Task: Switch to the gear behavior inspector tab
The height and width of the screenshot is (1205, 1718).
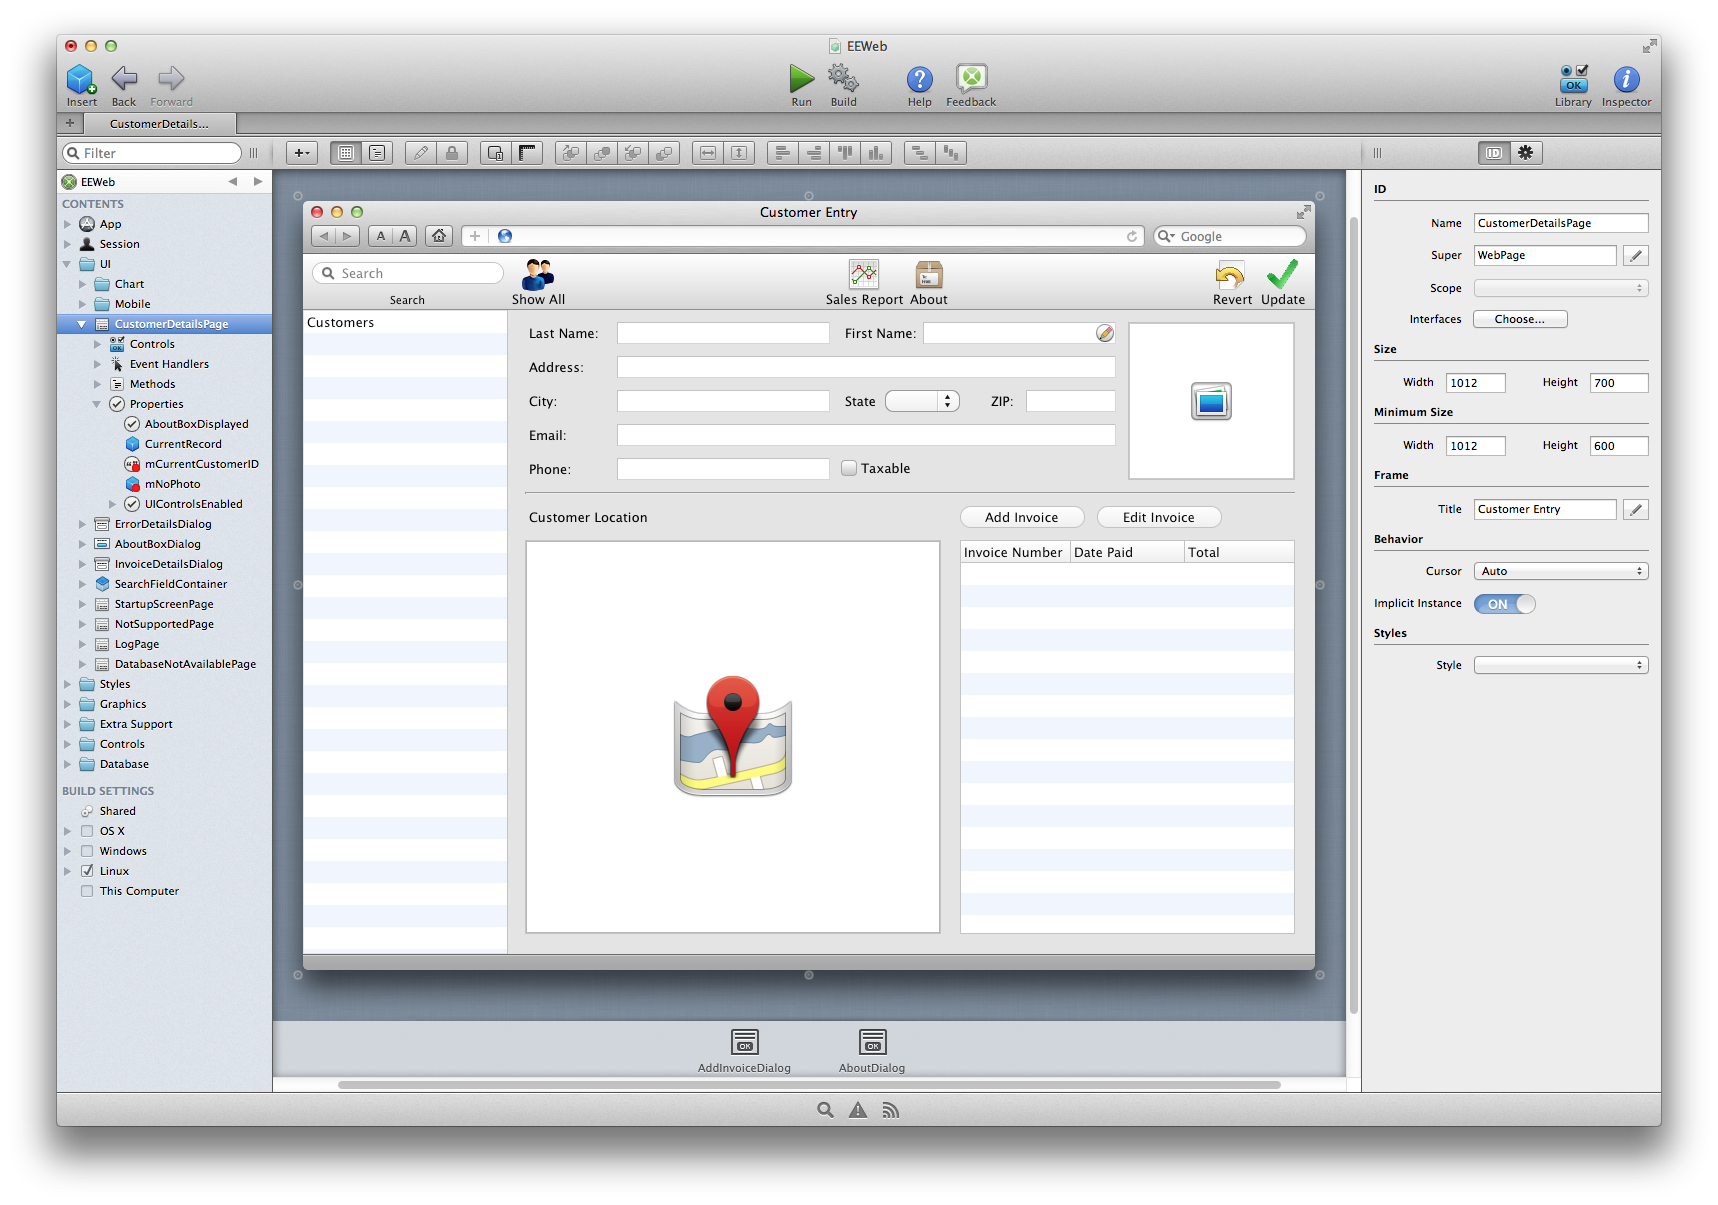Action: (x=1526, y=153)
